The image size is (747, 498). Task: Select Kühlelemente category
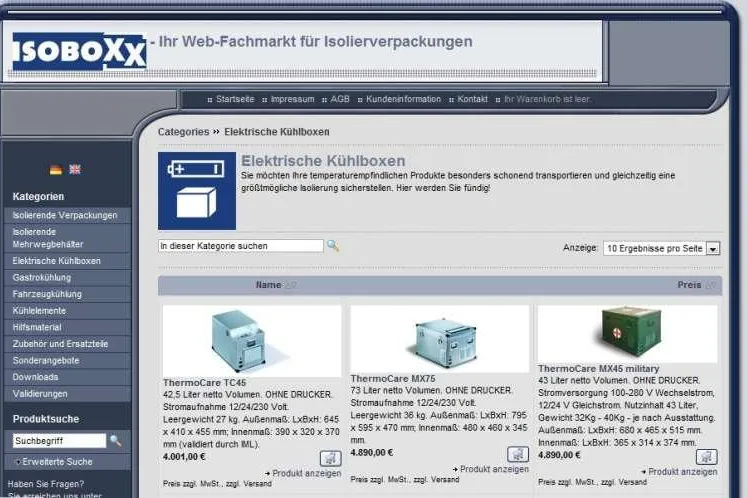click(x=67, y=311)
